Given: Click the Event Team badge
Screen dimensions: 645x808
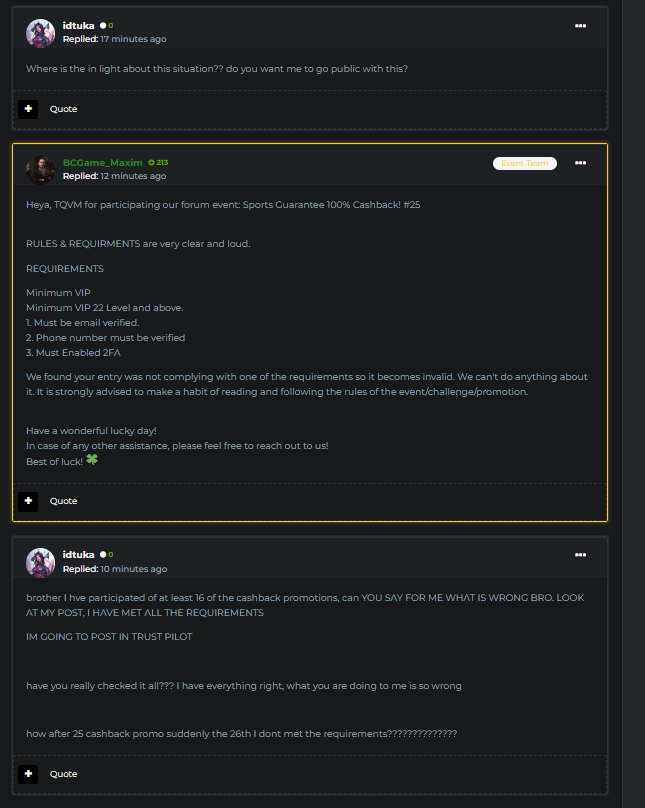Looking at the screenshot, I should pyautogui.click(x=525, y=163).
